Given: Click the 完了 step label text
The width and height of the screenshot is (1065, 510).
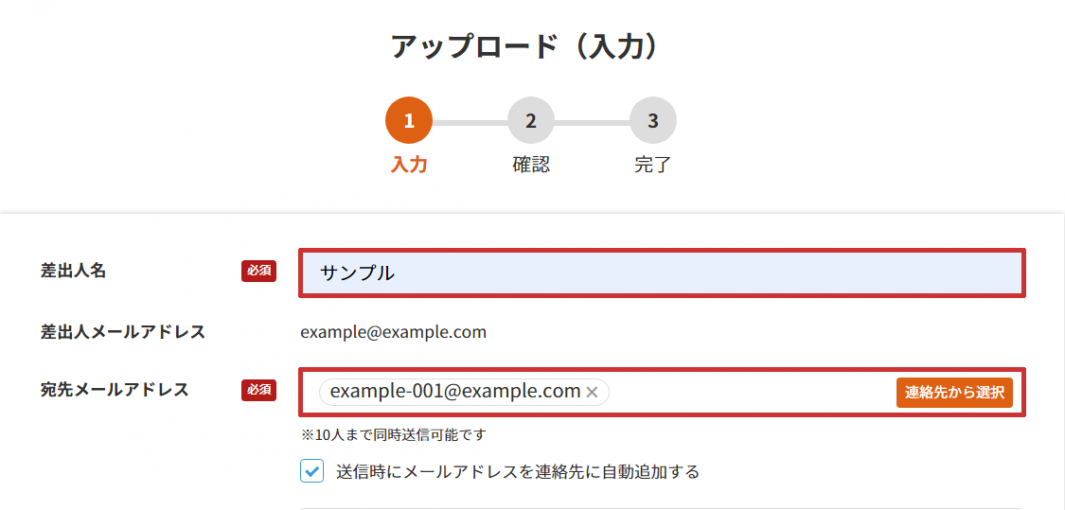Looking at the screenshot, I should tap(653, 165).
